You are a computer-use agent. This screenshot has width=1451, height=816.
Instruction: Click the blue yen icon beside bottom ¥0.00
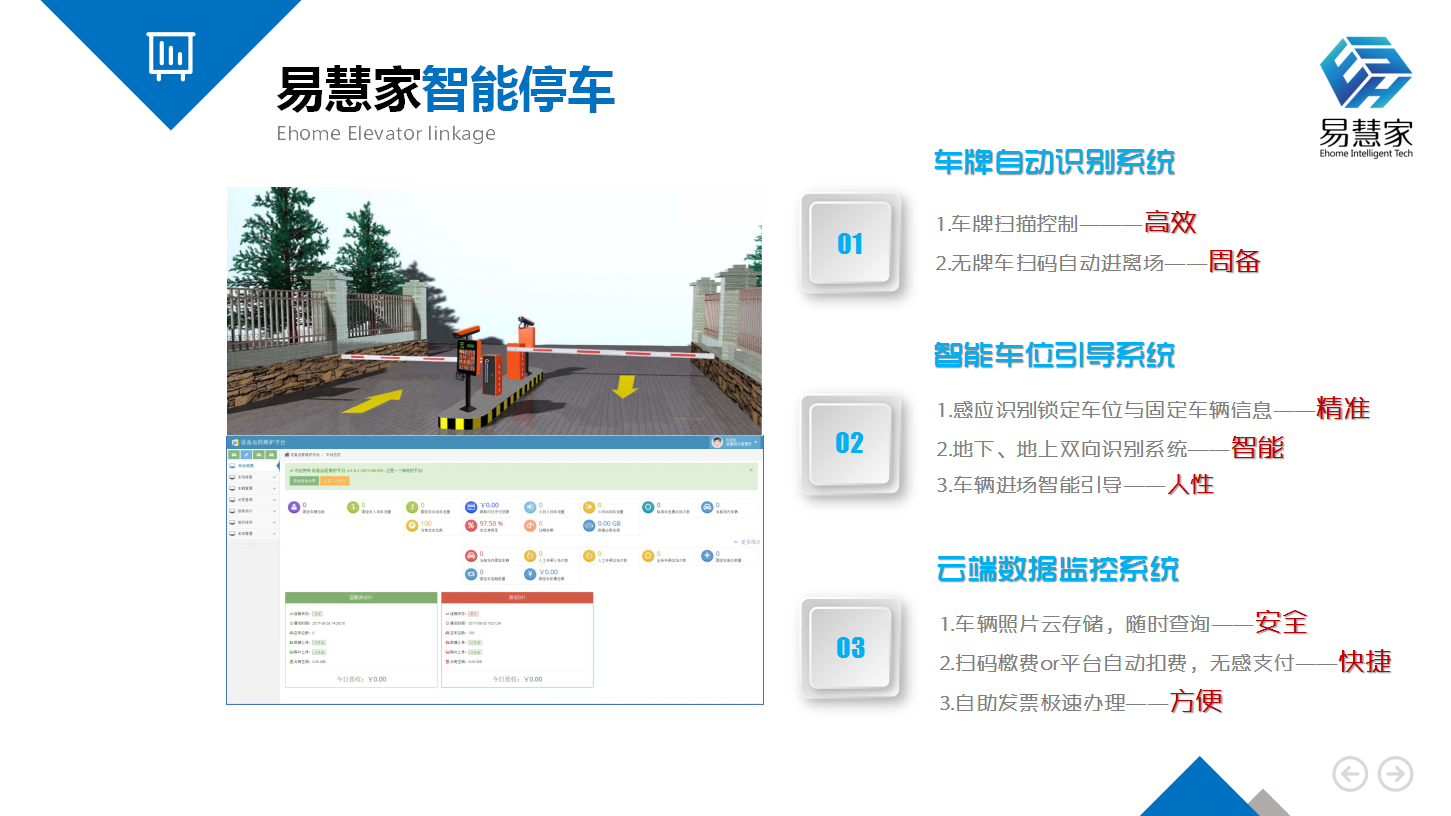tap(530, 574)
